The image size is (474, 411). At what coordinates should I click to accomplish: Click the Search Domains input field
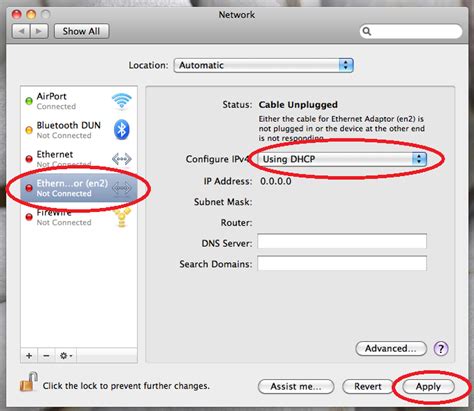(342, 263)
